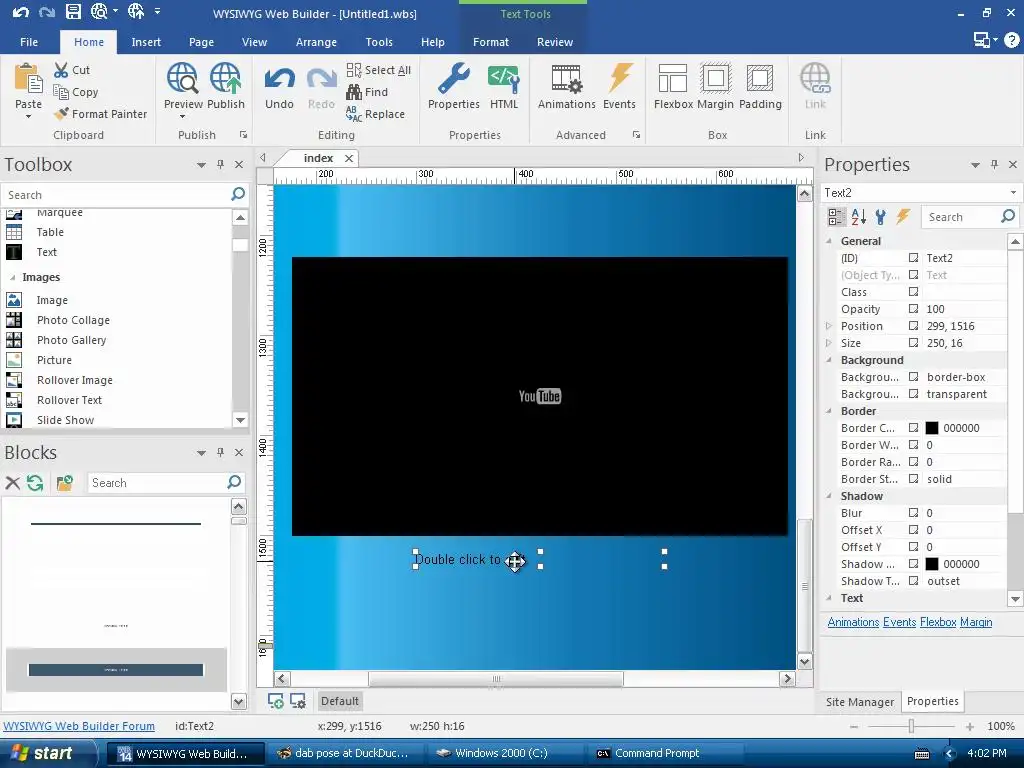The width and height of the screenshot is (1024, 768).
Task: Collapse the Shadow property section
Action: pyautogui.click(x=829, y=496)
